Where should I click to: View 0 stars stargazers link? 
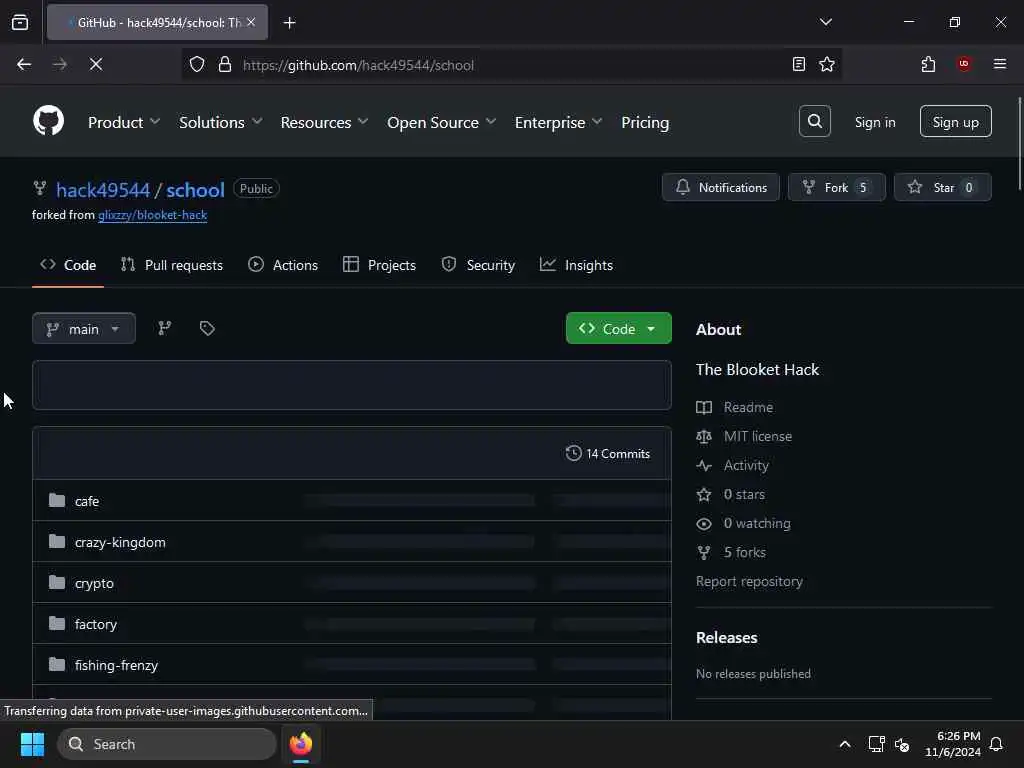[x=744, y=494]
